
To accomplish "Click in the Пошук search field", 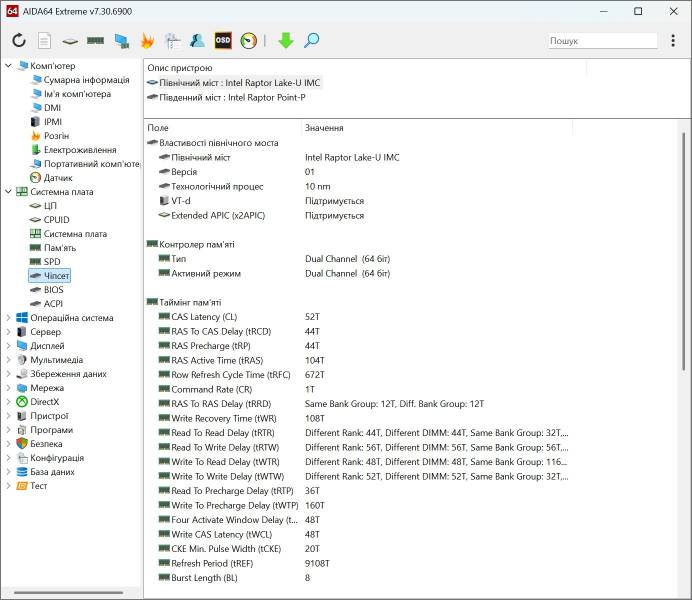I will (602, 41).
